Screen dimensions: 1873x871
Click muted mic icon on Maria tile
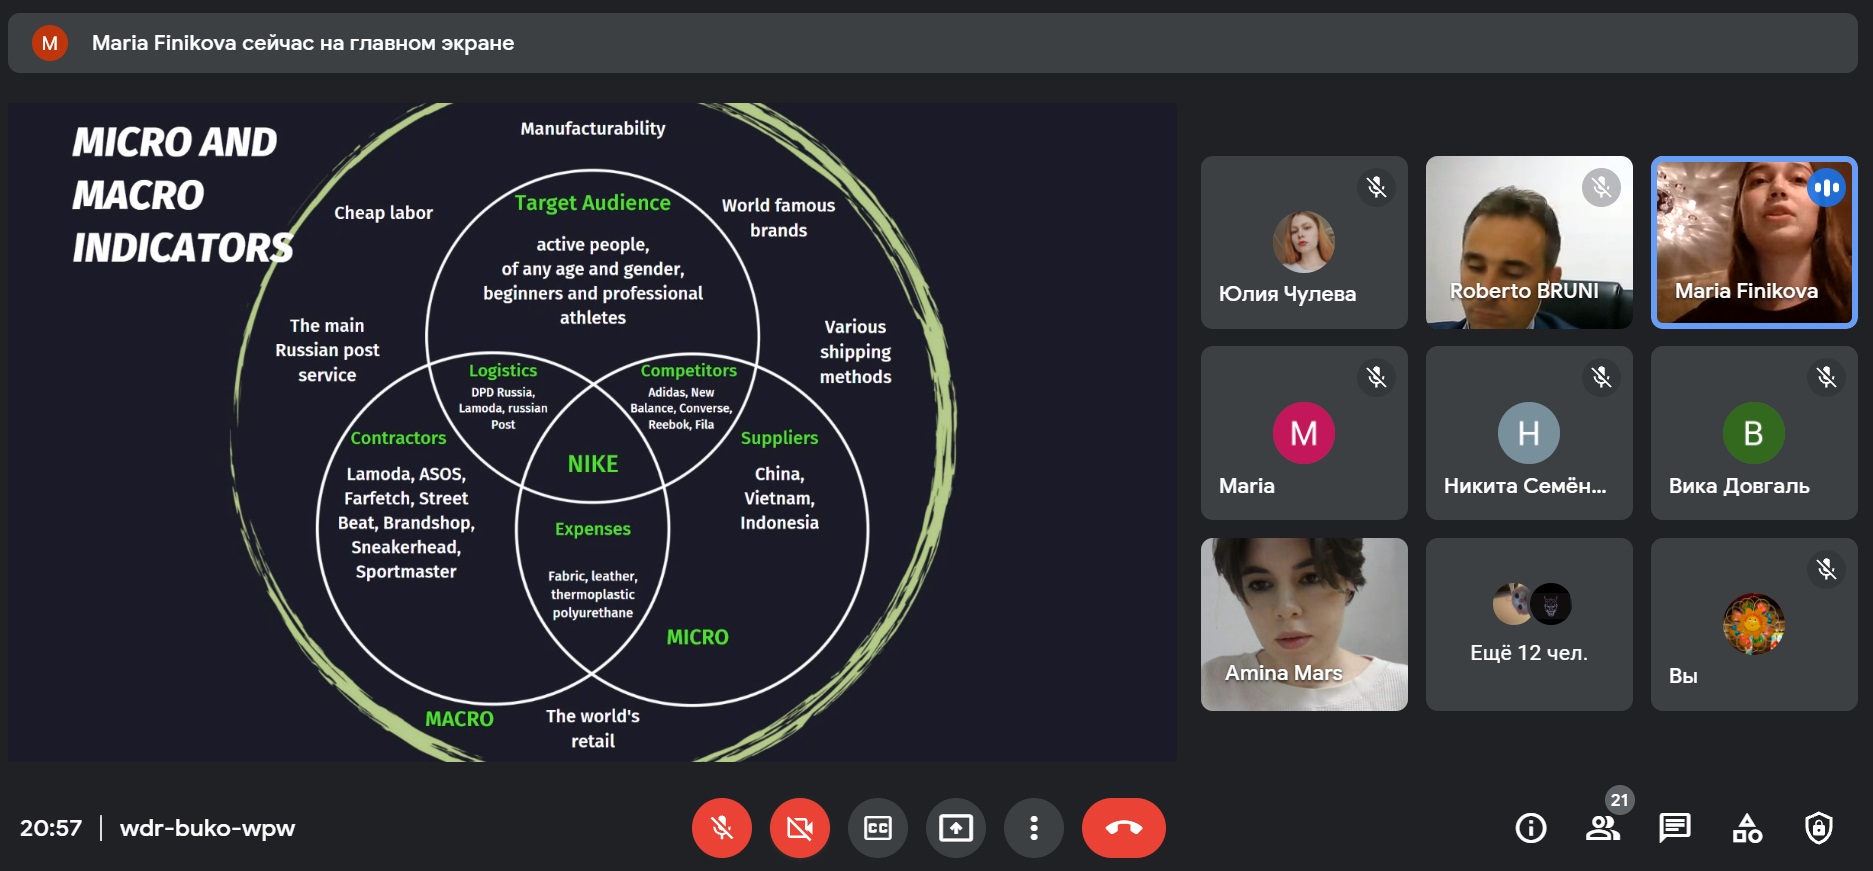coord(1376,377)
